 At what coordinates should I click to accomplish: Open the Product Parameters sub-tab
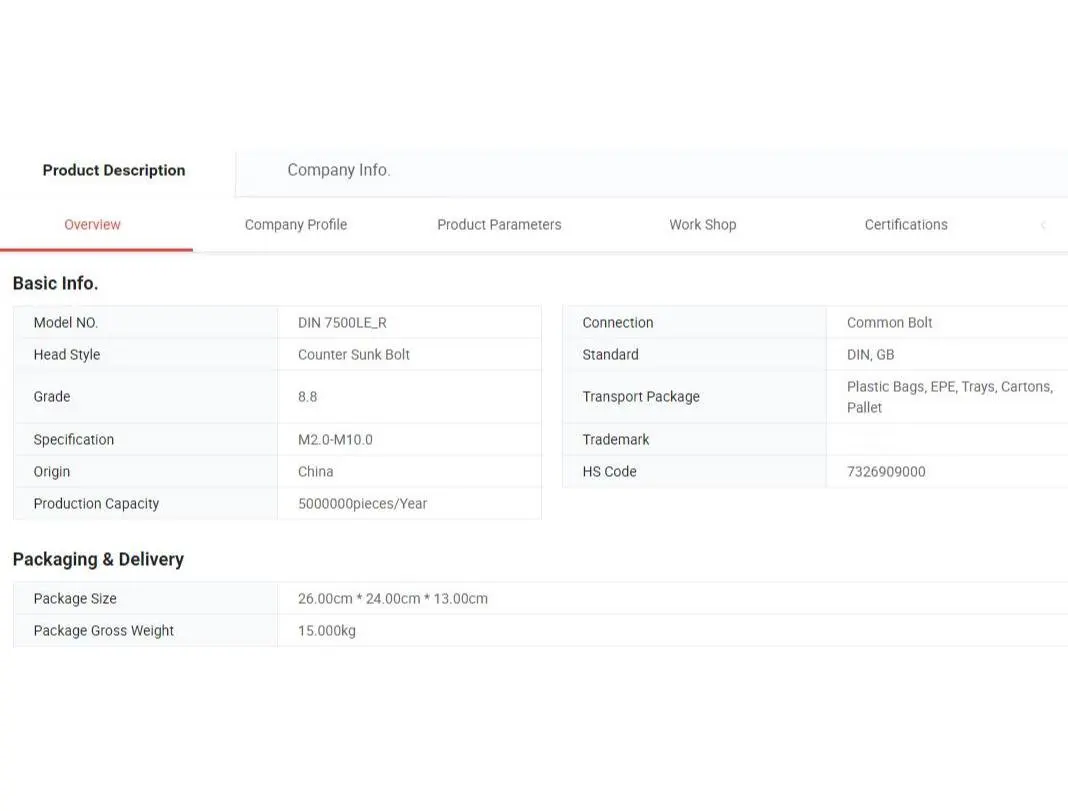point(499,225)
